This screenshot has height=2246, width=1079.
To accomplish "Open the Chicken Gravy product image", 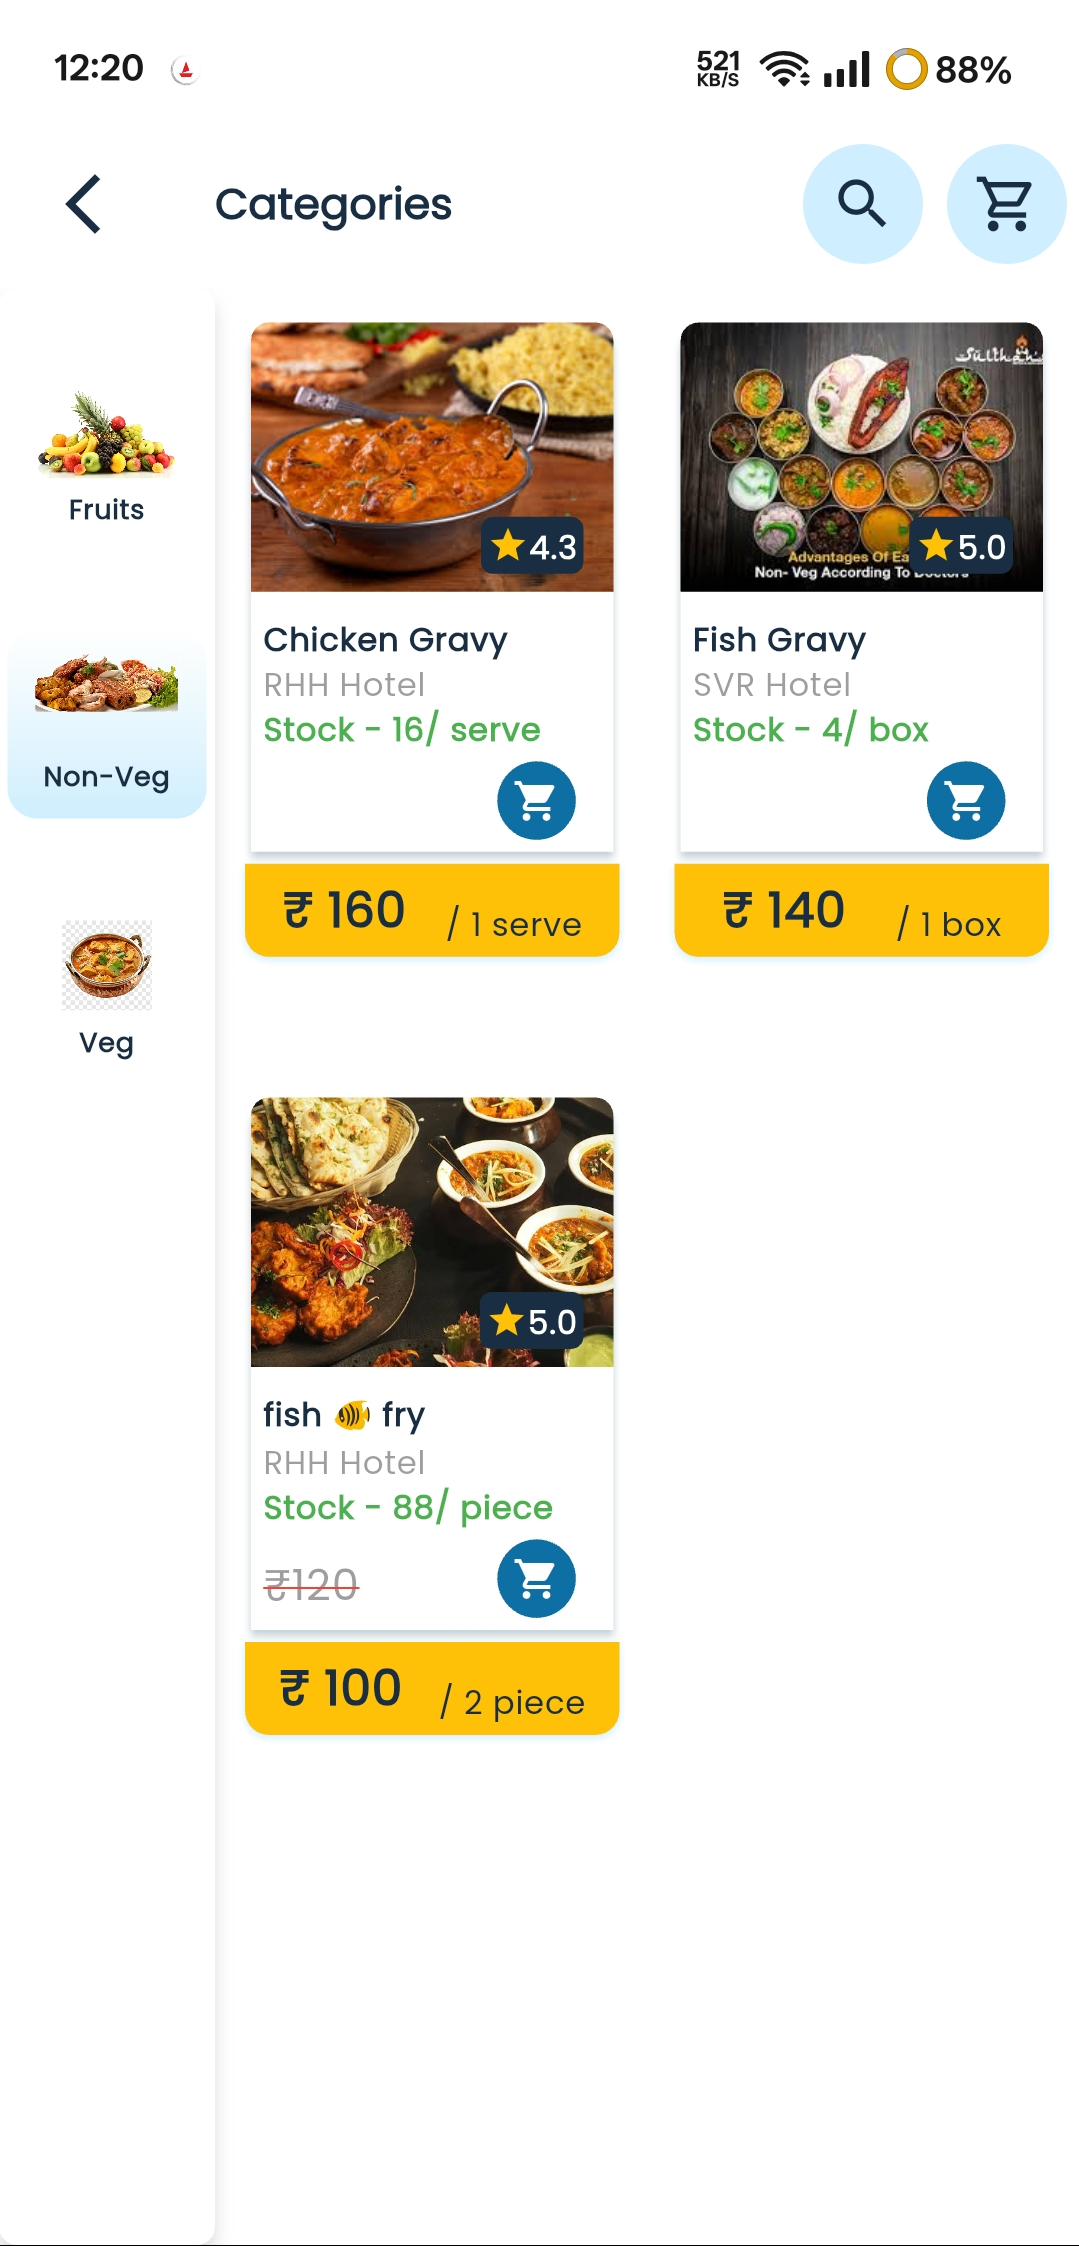I will [x=431, y=456].
